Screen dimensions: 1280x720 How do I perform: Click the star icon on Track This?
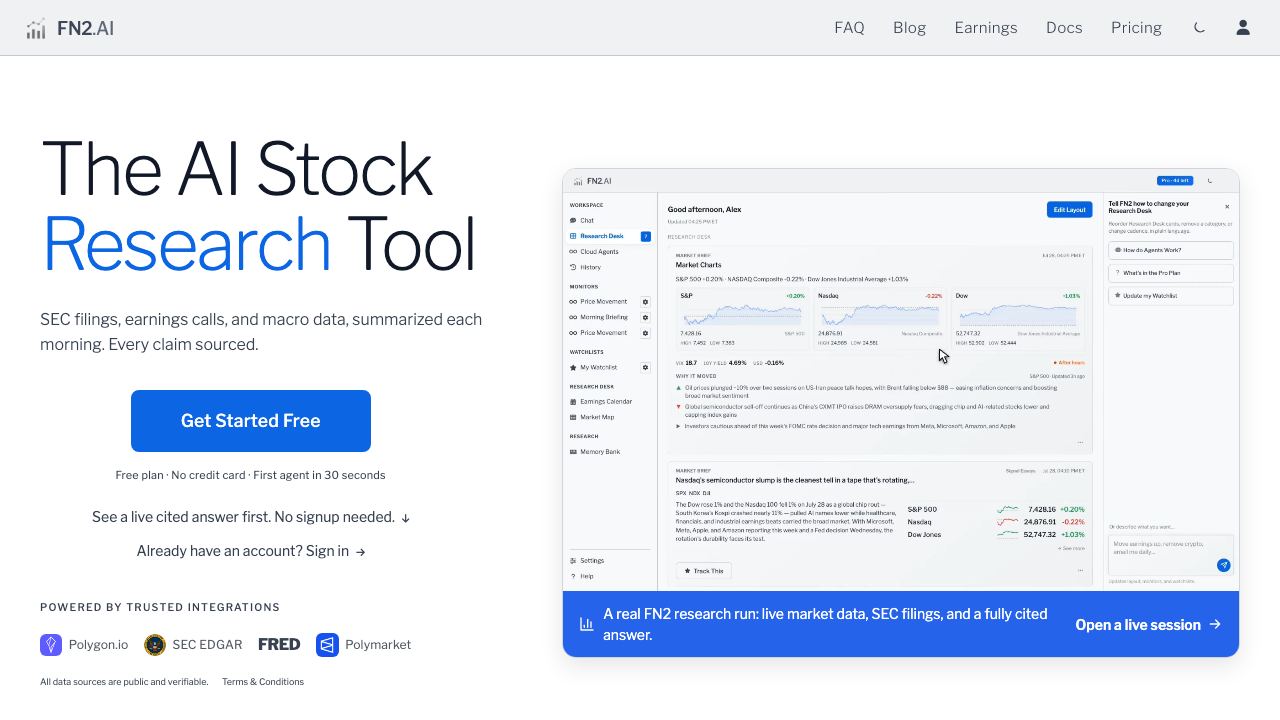(x=687, y=571)
